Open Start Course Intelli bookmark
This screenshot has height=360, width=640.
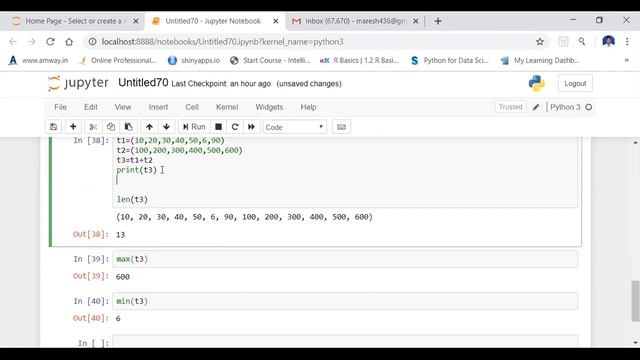[270, 60]
